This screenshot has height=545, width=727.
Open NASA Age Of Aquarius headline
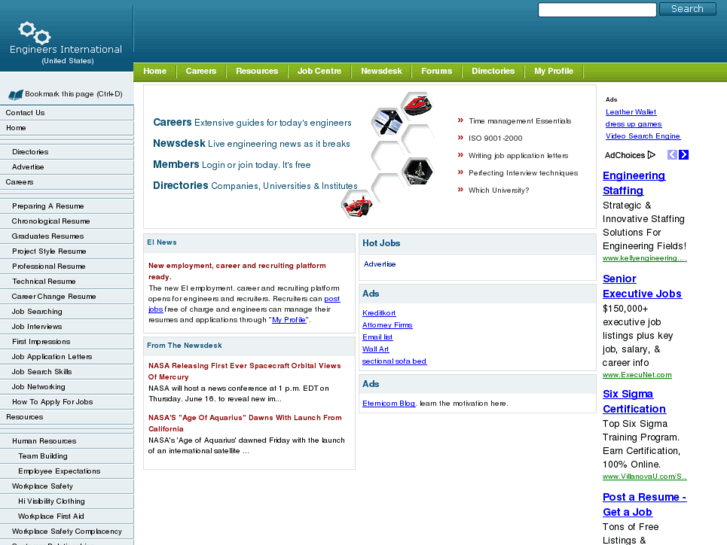pyautogui.click(x=245, y=423)
